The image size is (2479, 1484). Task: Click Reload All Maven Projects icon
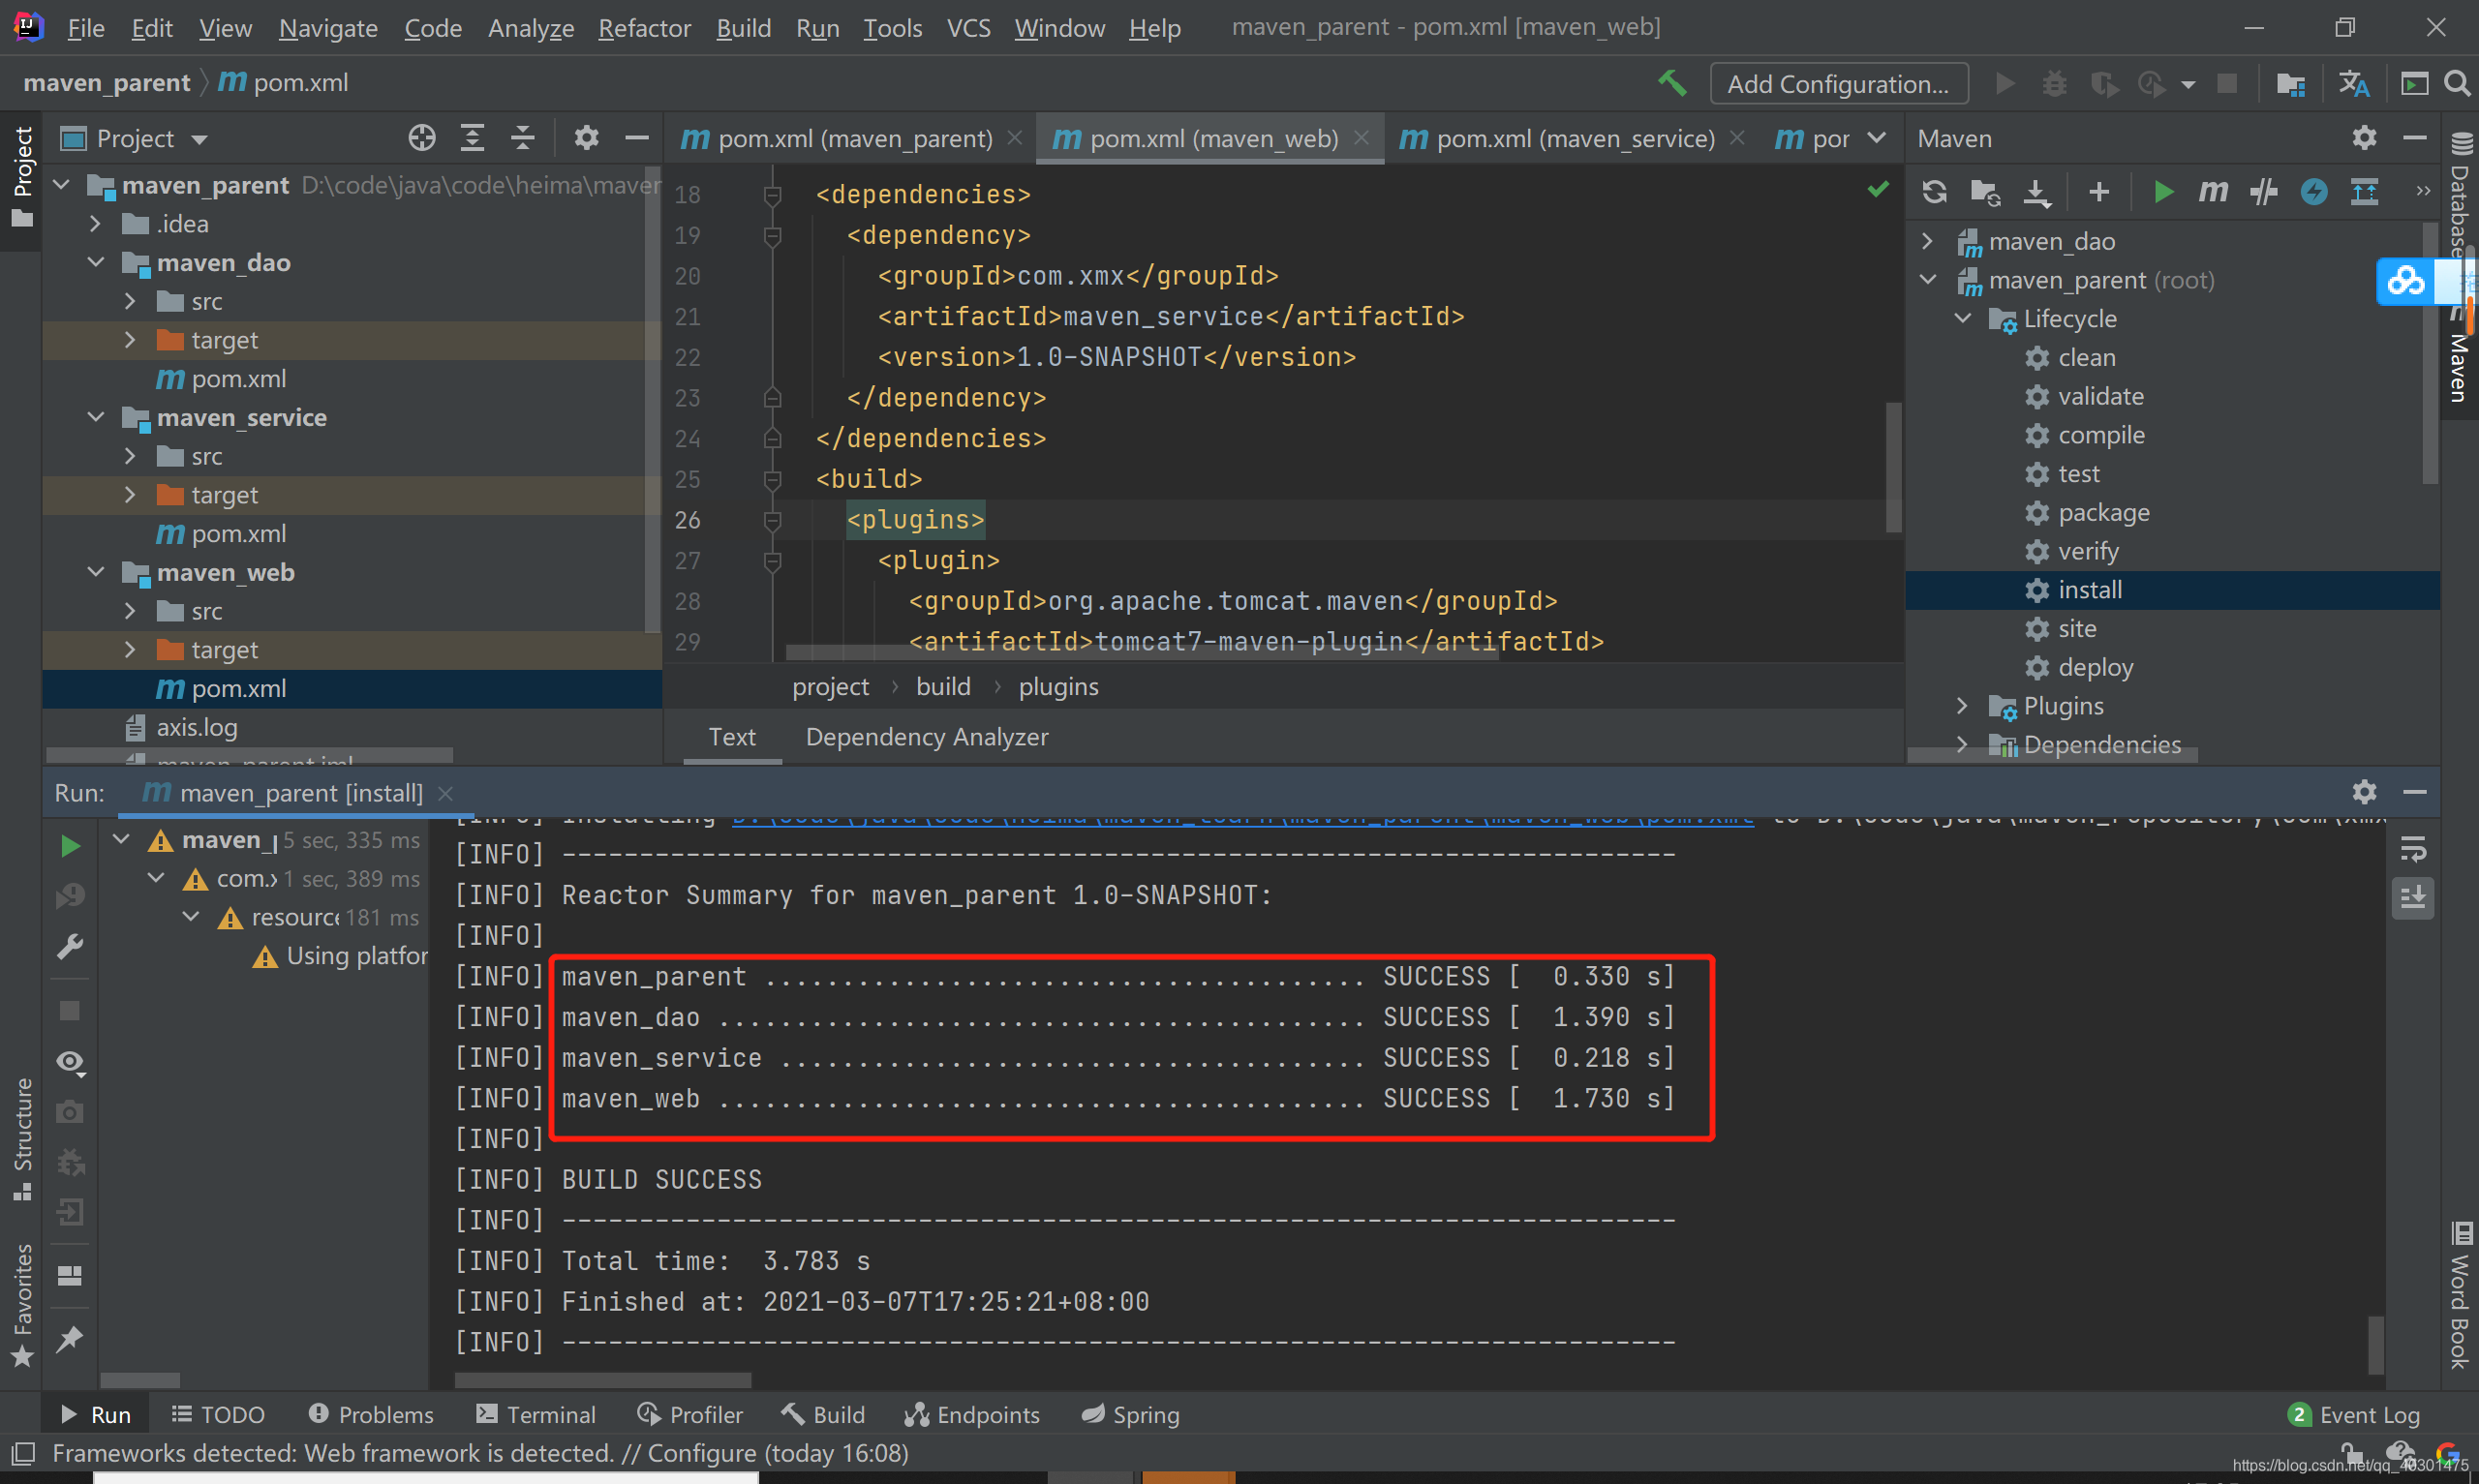pos(1934,191)
